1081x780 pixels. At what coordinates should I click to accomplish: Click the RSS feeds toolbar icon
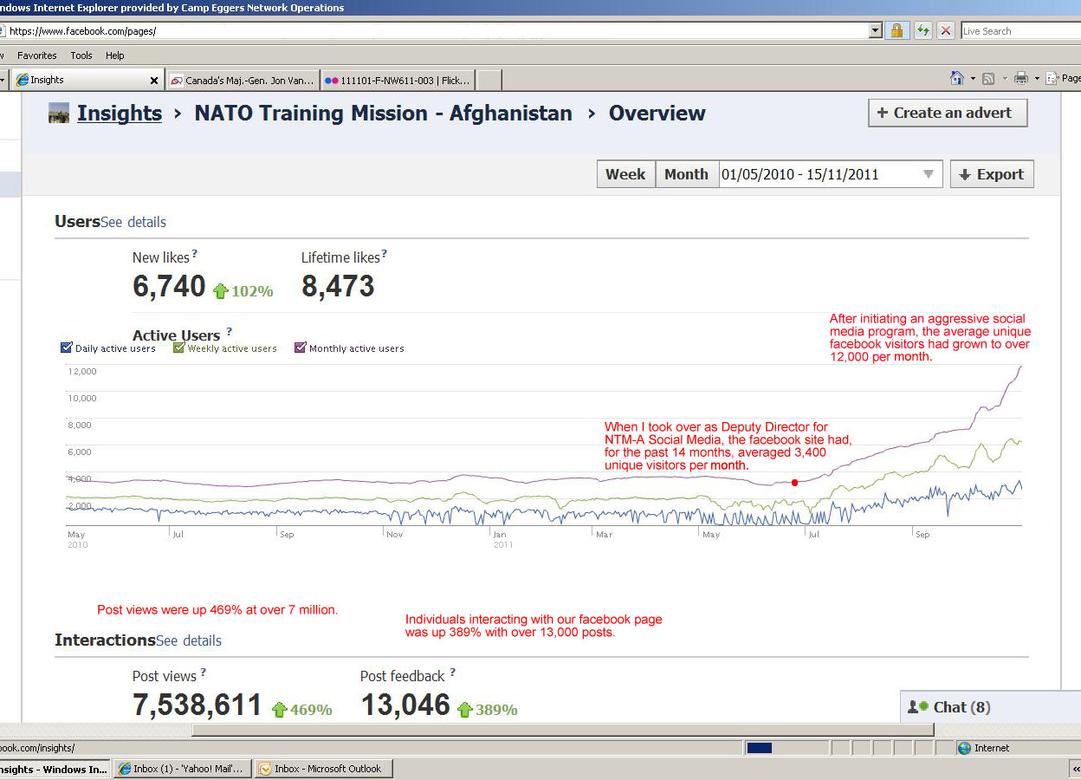pyautogui.click(x=988, y=79)
